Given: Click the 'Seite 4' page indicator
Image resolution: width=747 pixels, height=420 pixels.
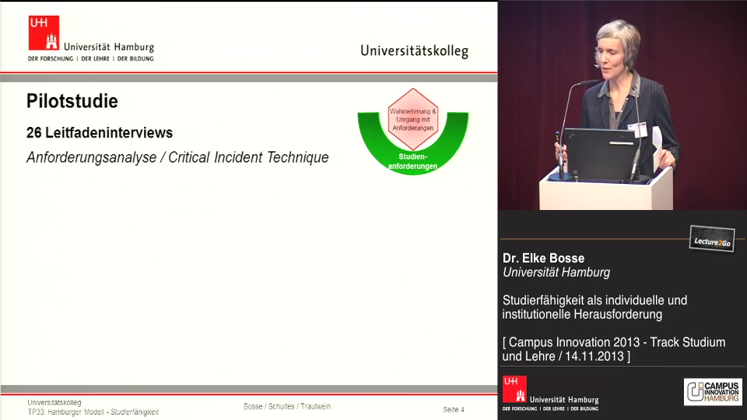Looking at the screenshot, I should click(x=454, y=410).
